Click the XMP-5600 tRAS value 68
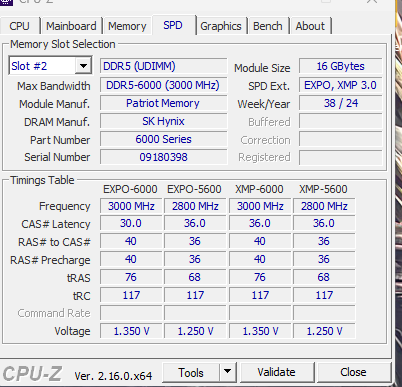 tap(324, 277)
